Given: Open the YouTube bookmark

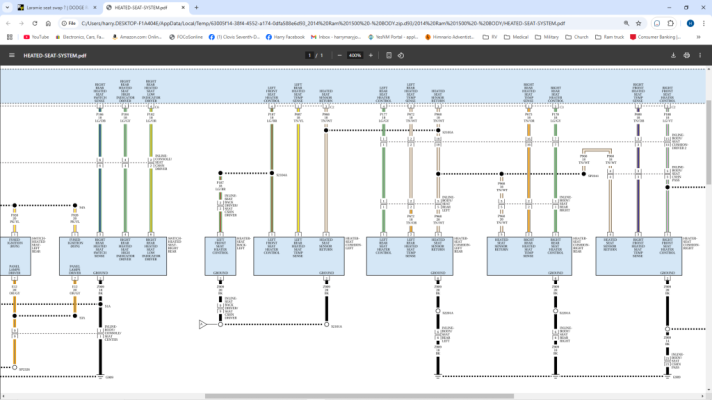Looking at the screenshot, I should click(x=36, y=37).
